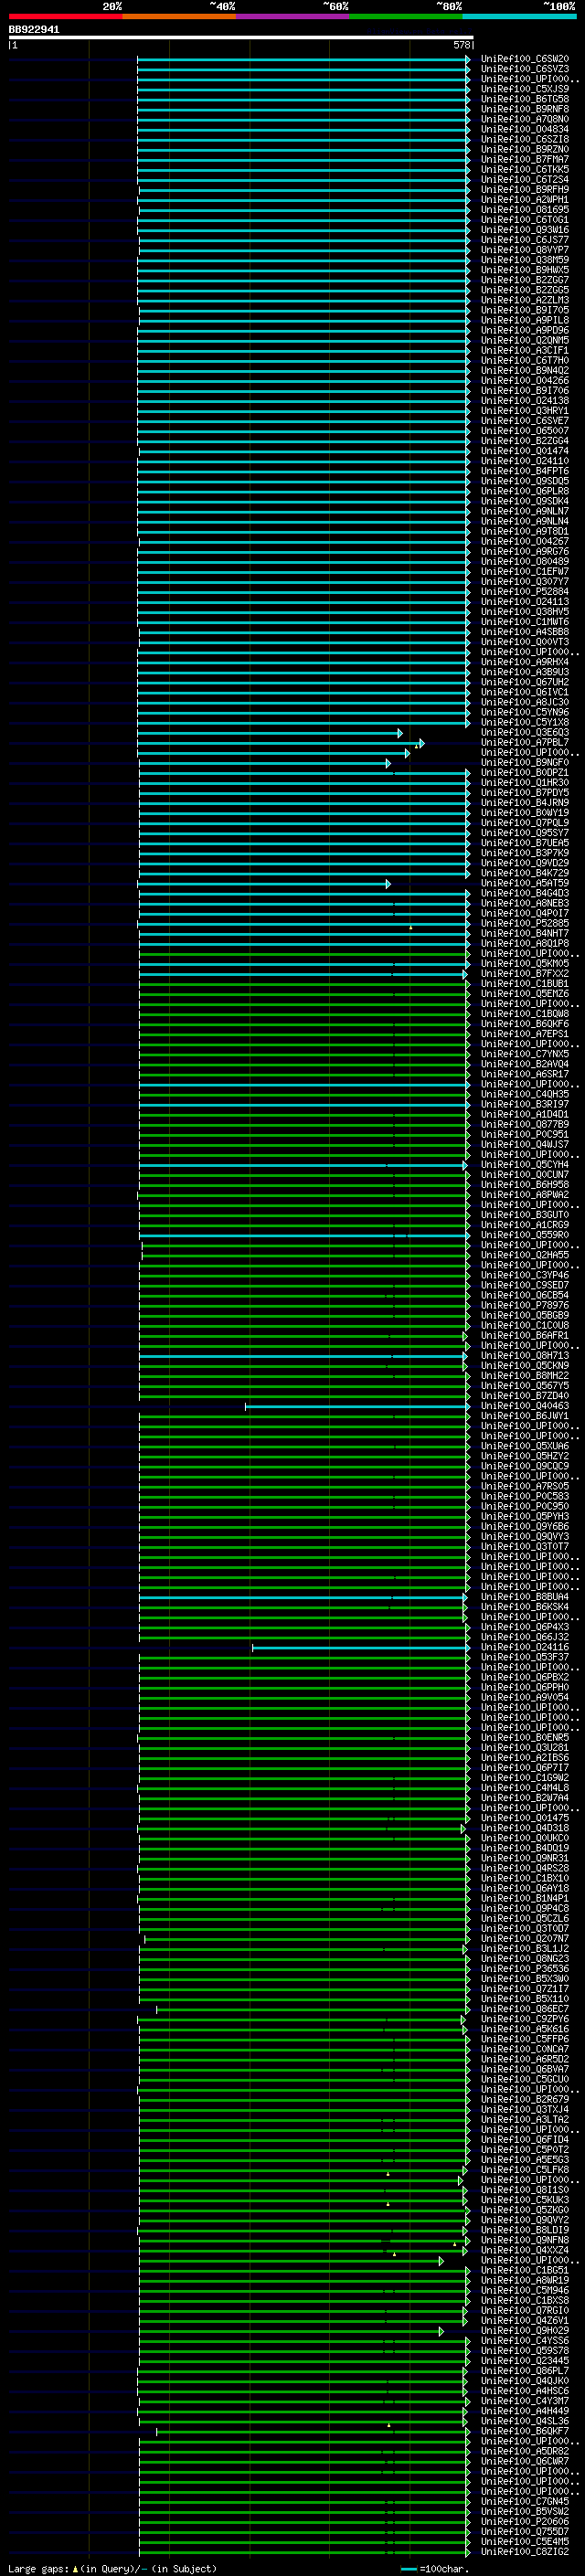Select label UniRef100_B0ENR5
585x2576 pixels.
pos(525,1737)
